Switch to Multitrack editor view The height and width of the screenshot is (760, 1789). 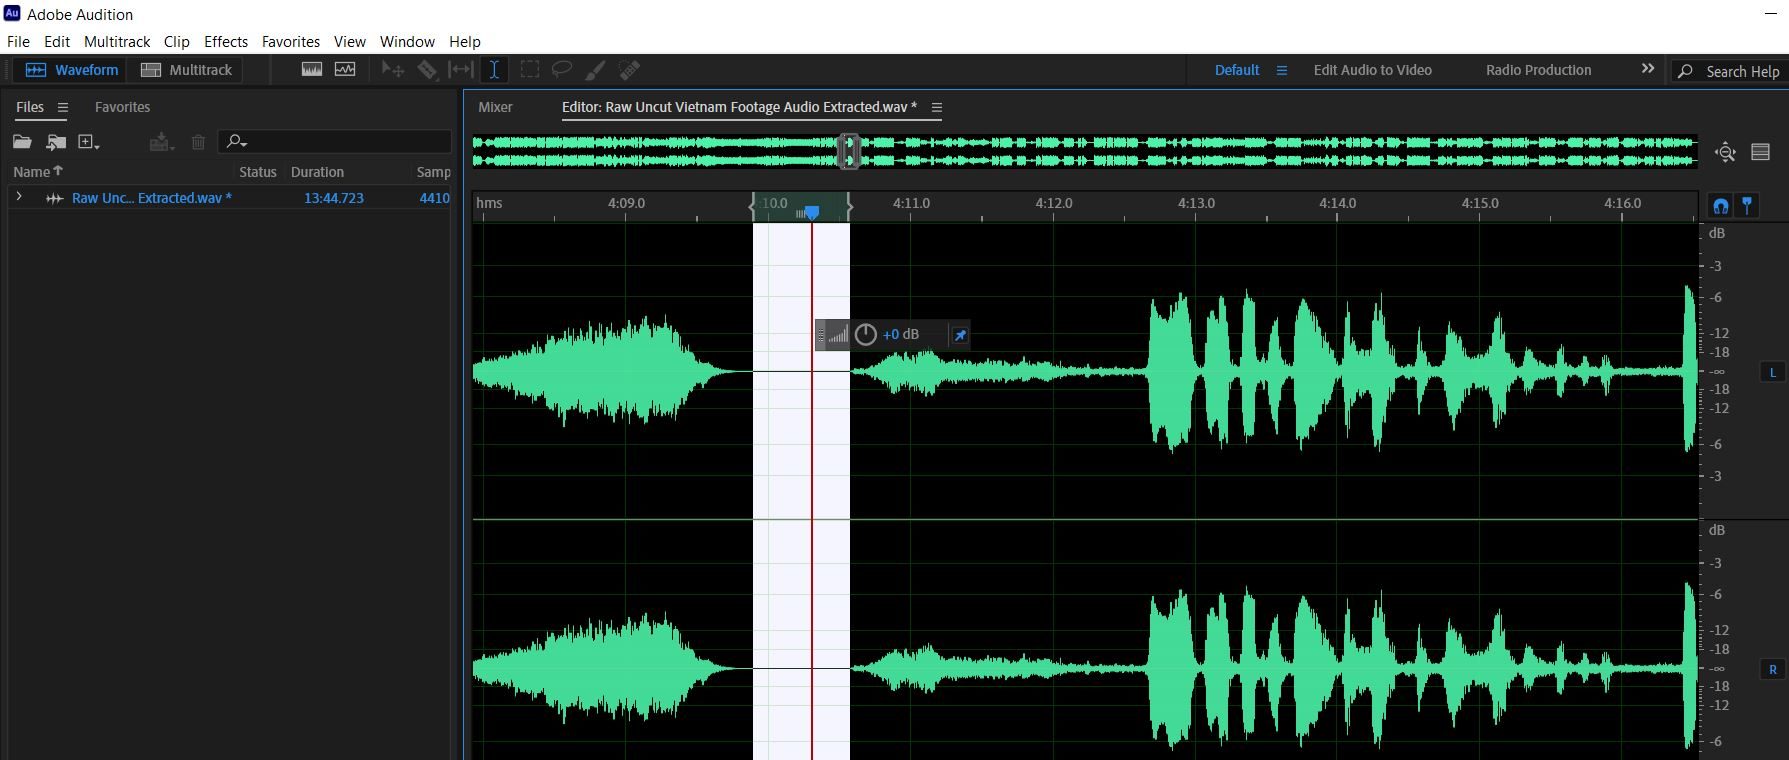pos(186,70)
